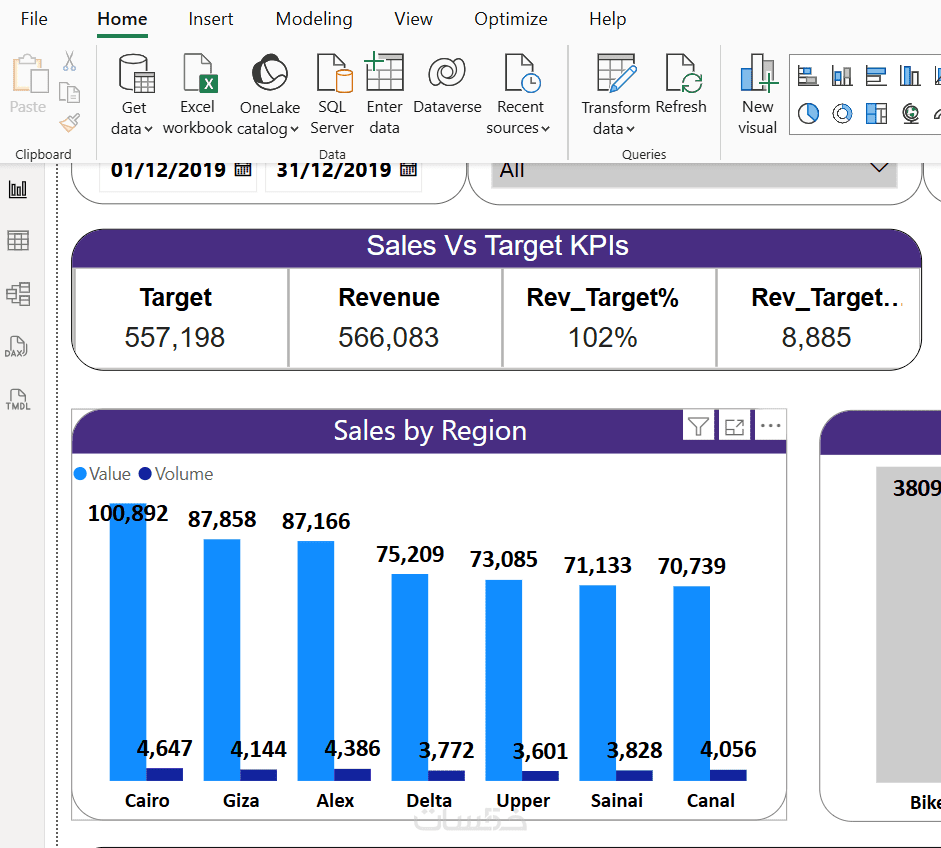Image resolution: width=941 pixels, height=848 pixels.
Task: Insert a donut chart visual
Action: tap(842, 113)
